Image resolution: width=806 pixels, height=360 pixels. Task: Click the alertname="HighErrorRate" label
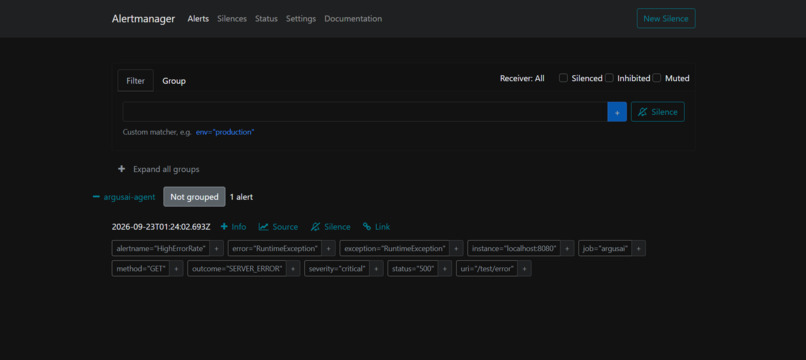(x=161, y=248)
